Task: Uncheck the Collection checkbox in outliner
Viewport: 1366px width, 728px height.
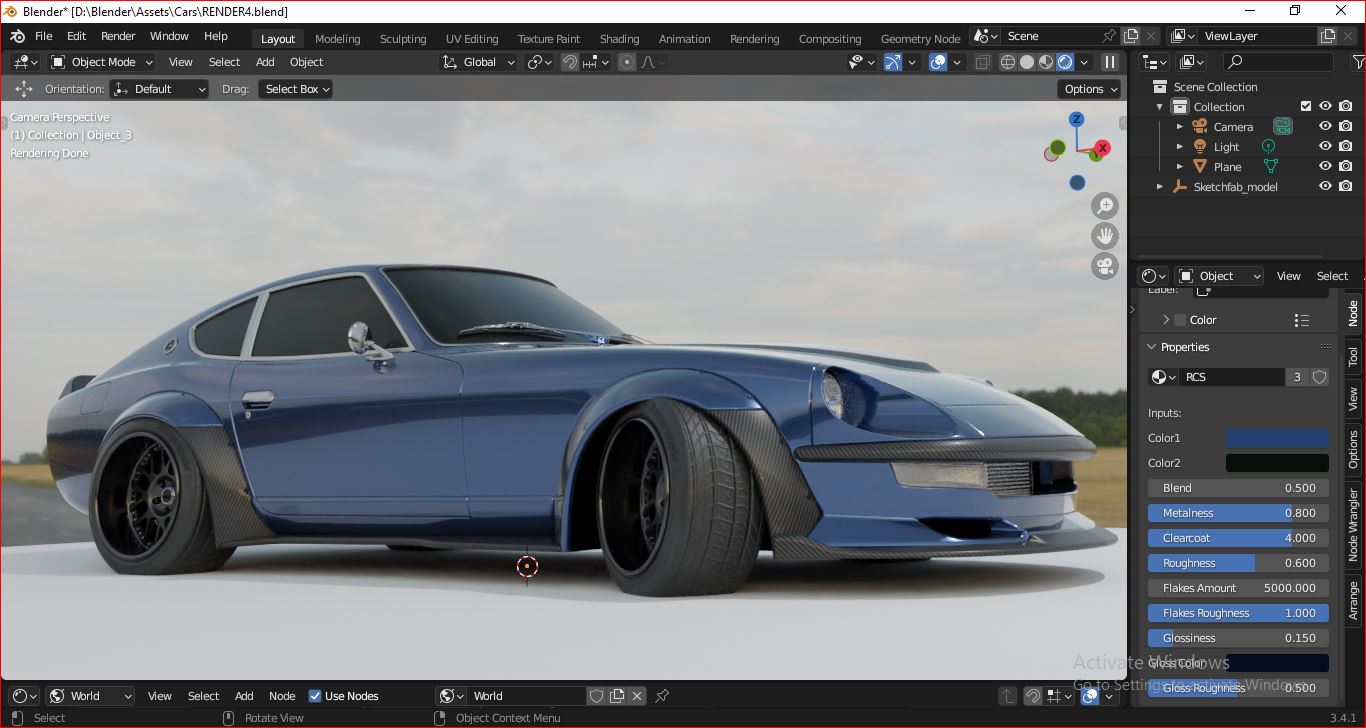Action: pos(1305,106)
